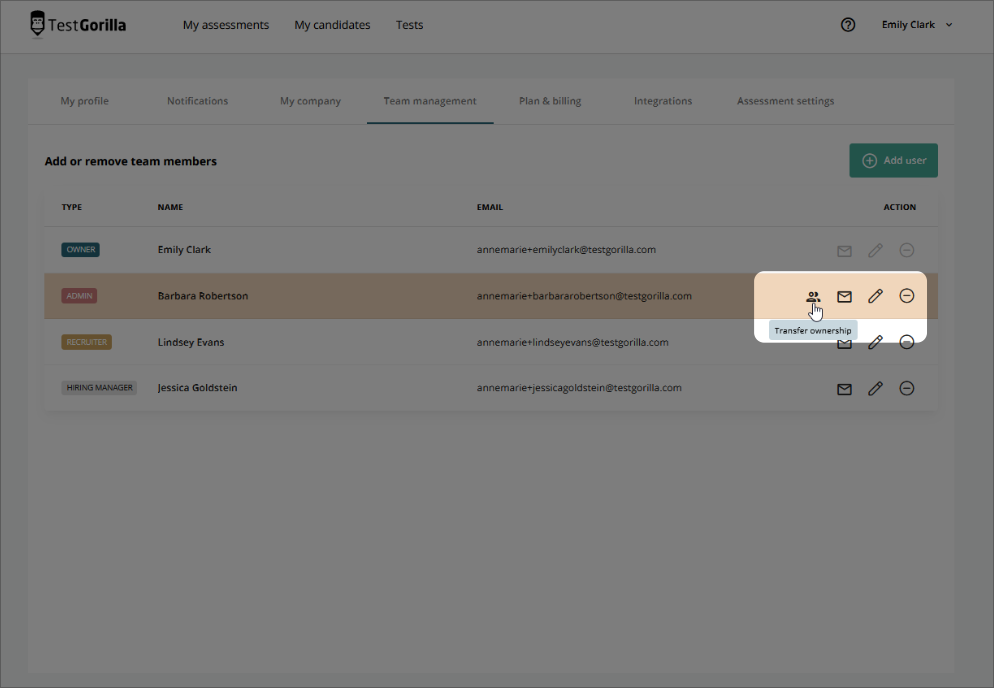Click the RECRUITER type badge
Image resolution: width=994 pixels, height=688 pixels.
click(86, 342)
